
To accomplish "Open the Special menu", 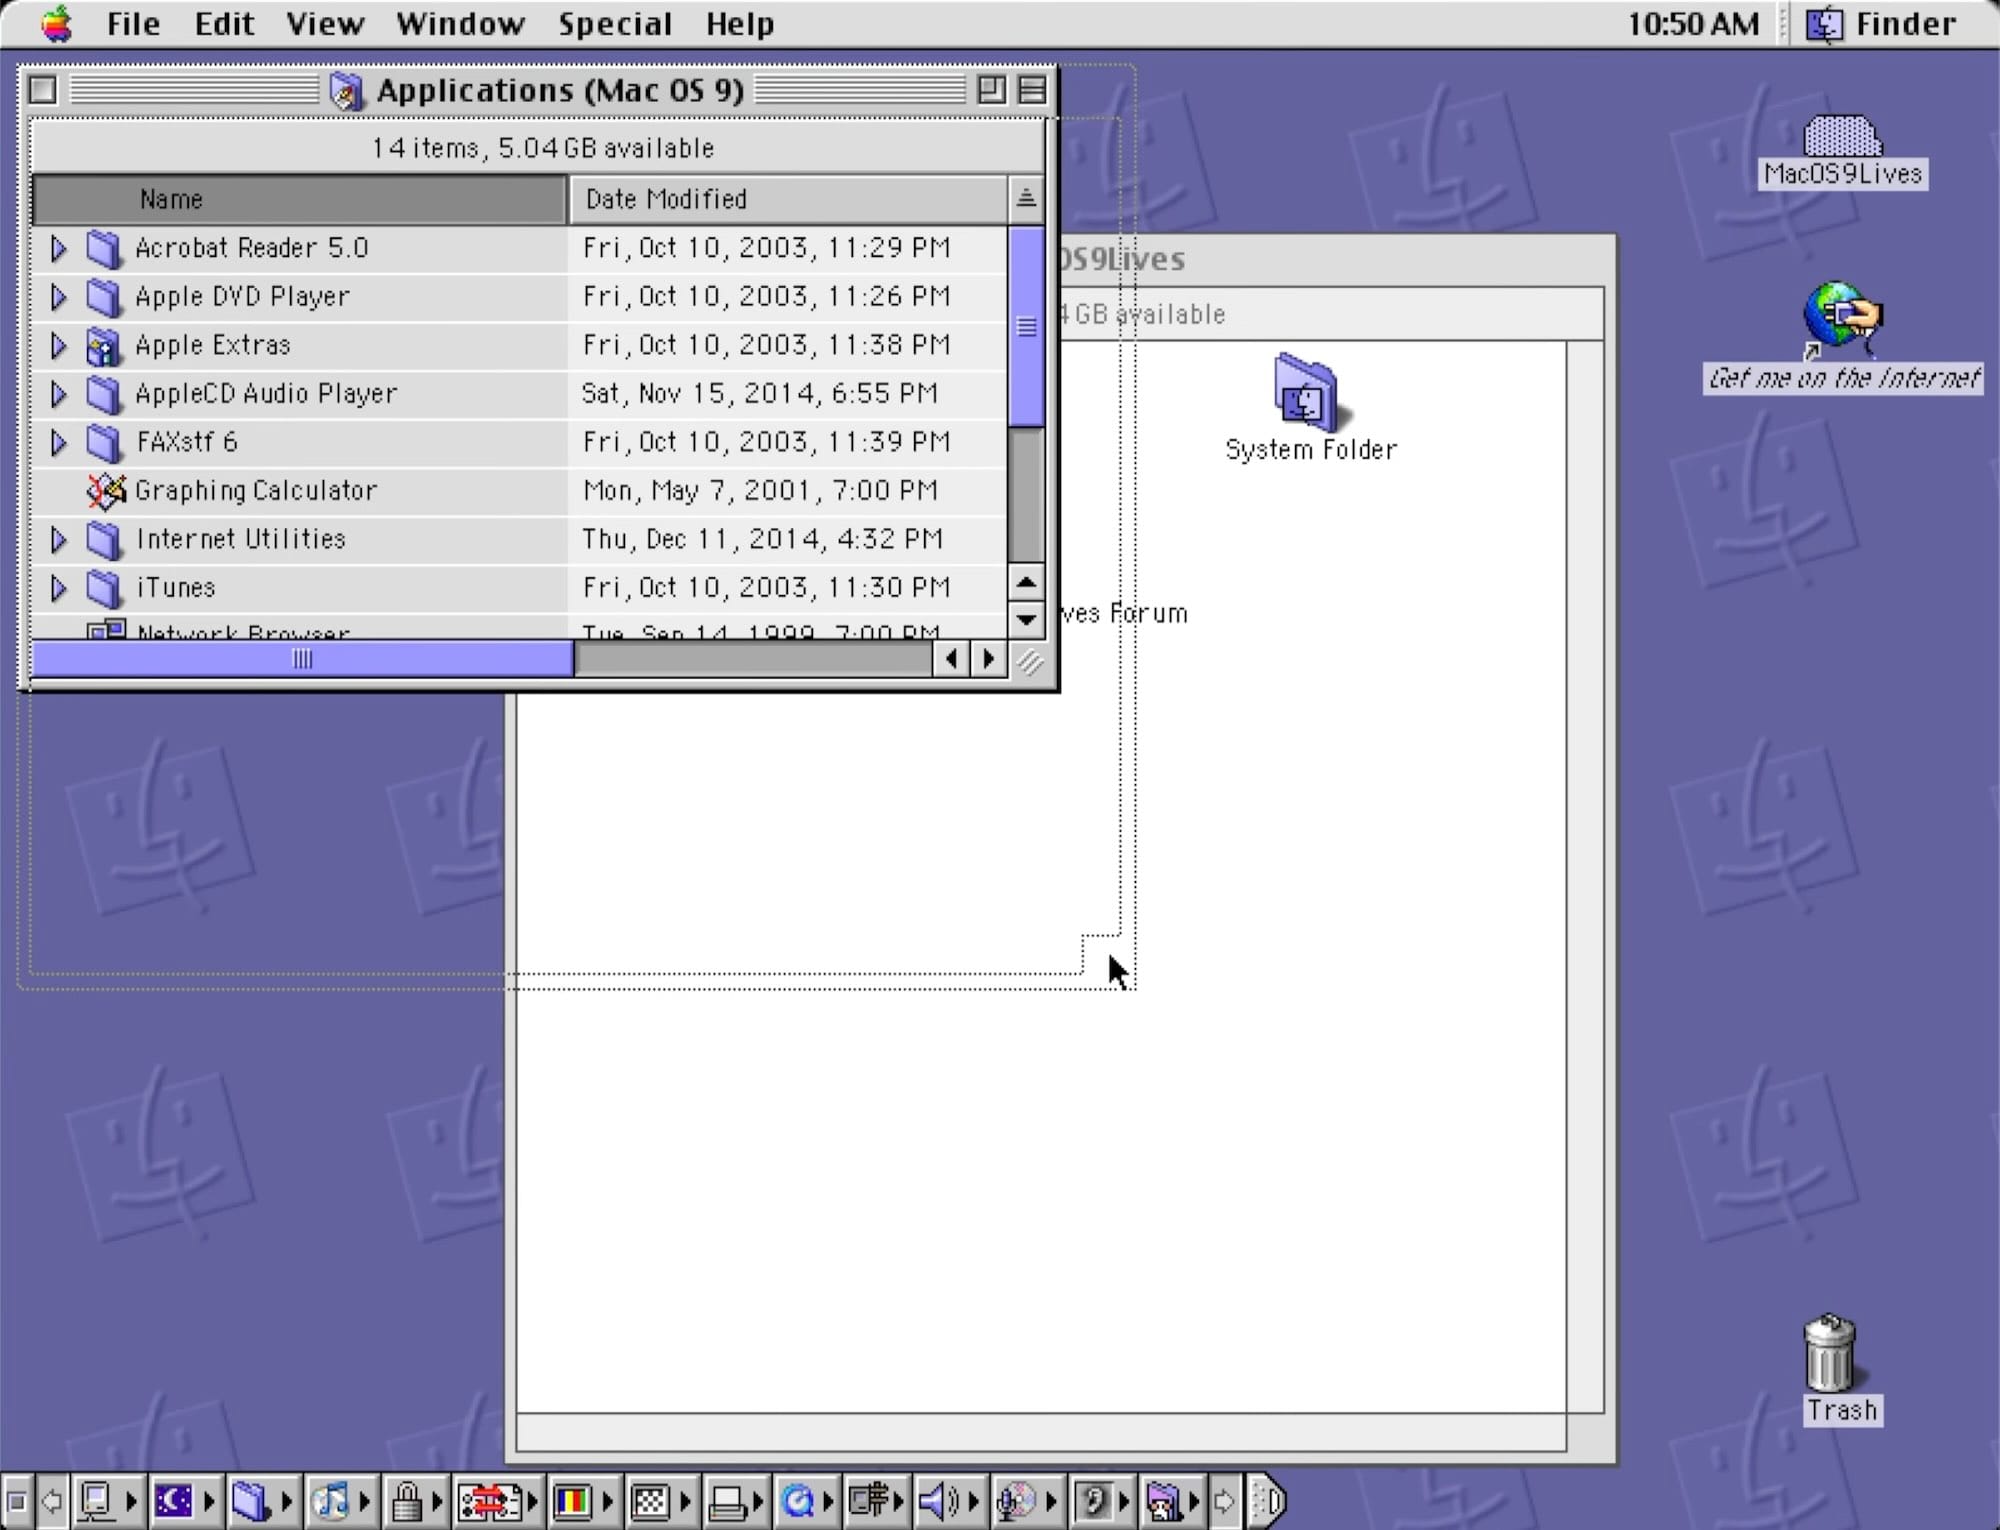I will click(x=615, y=23).
